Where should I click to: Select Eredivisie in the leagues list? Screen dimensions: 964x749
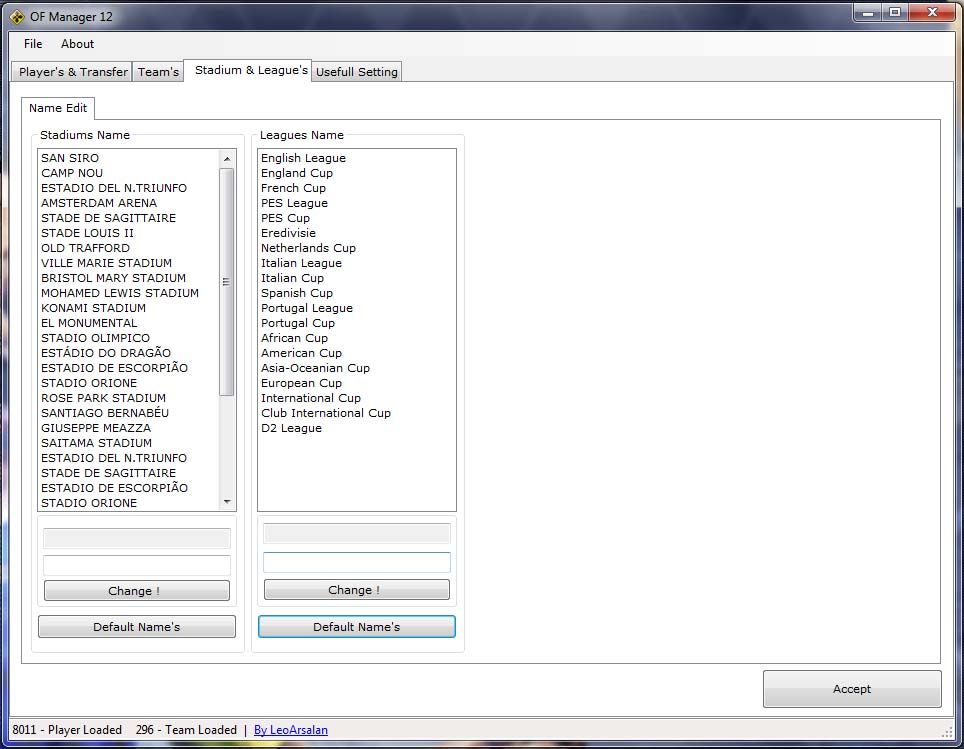(x=288, y=233)
